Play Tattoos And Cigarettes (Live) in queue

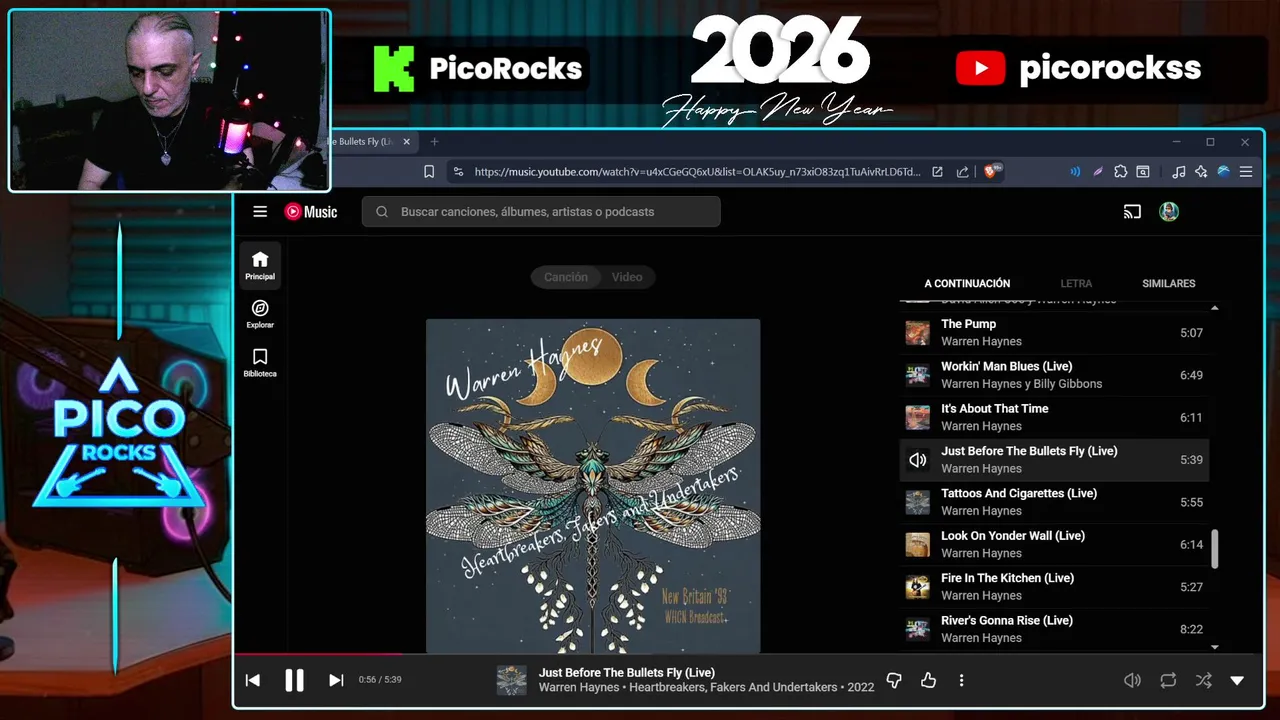[1054, 502]
